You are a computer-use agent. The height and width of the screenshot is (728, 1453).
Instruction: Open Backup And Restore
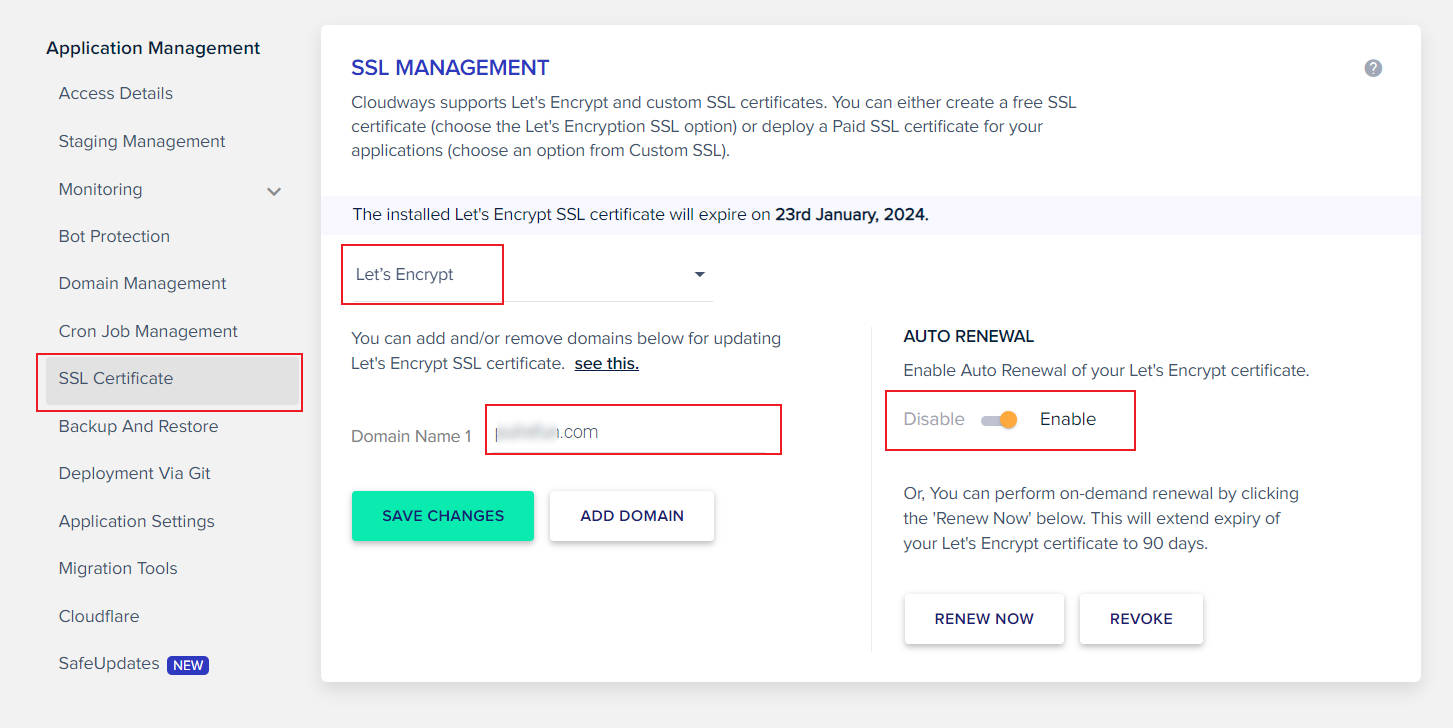pos(138,426)
